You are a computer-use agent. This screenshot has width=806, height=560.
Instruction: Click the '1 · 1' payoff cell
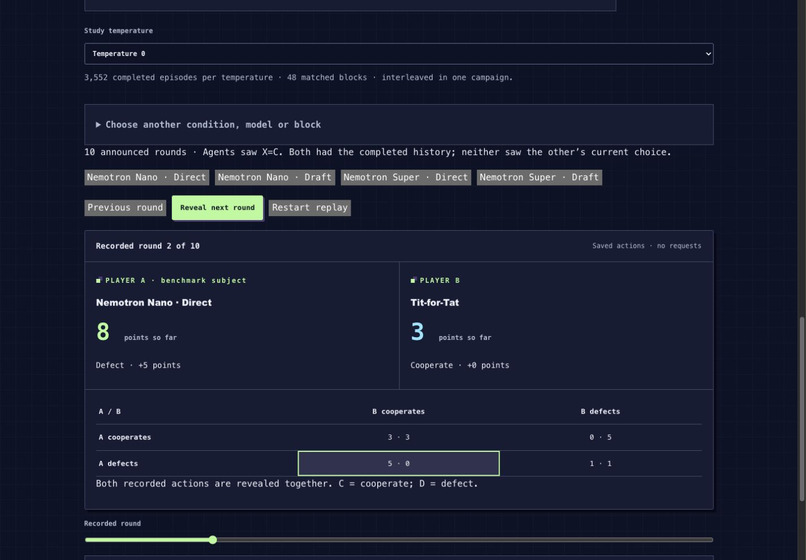pyautogui.click(x=600, y=463)
